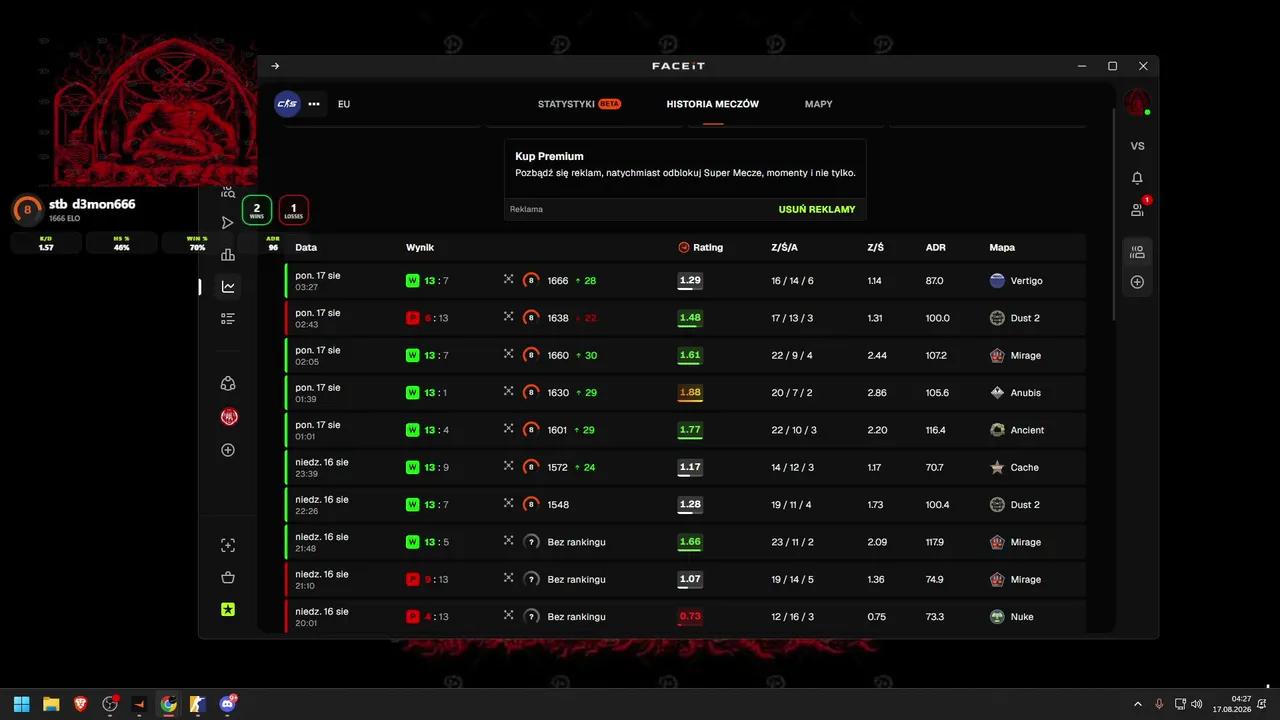Open the play (matchmaking) icon in left sidebar
This screenshot has height=720, width=1280.
(228, 223)
